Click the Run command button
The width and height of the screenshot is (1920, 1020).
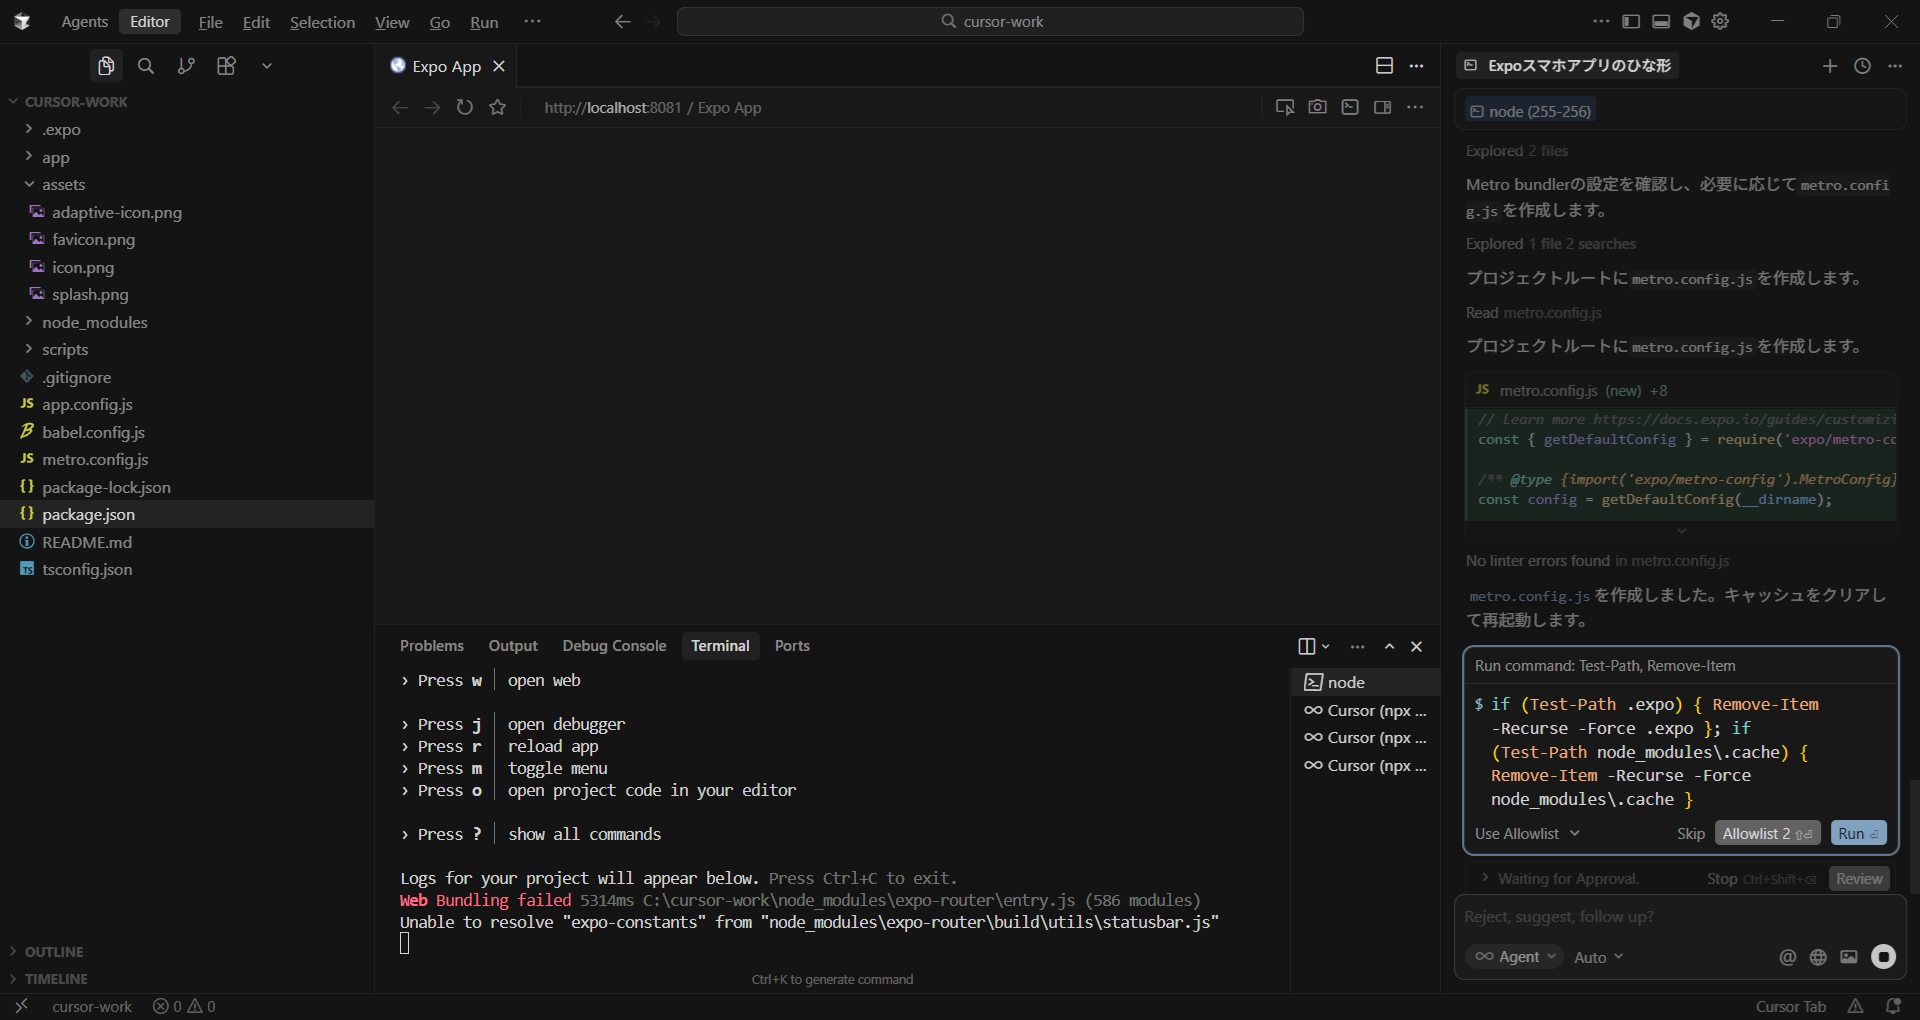point(1858,833)
